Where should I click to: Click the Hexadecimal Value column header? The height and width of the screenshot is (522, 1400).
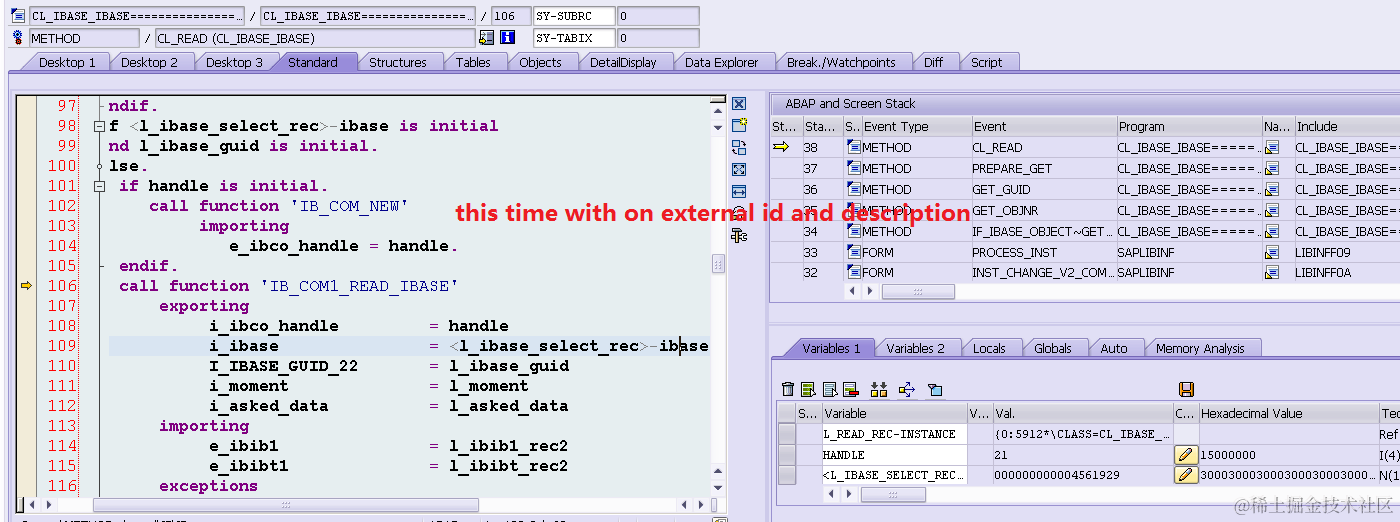[x=1288, y=413]
